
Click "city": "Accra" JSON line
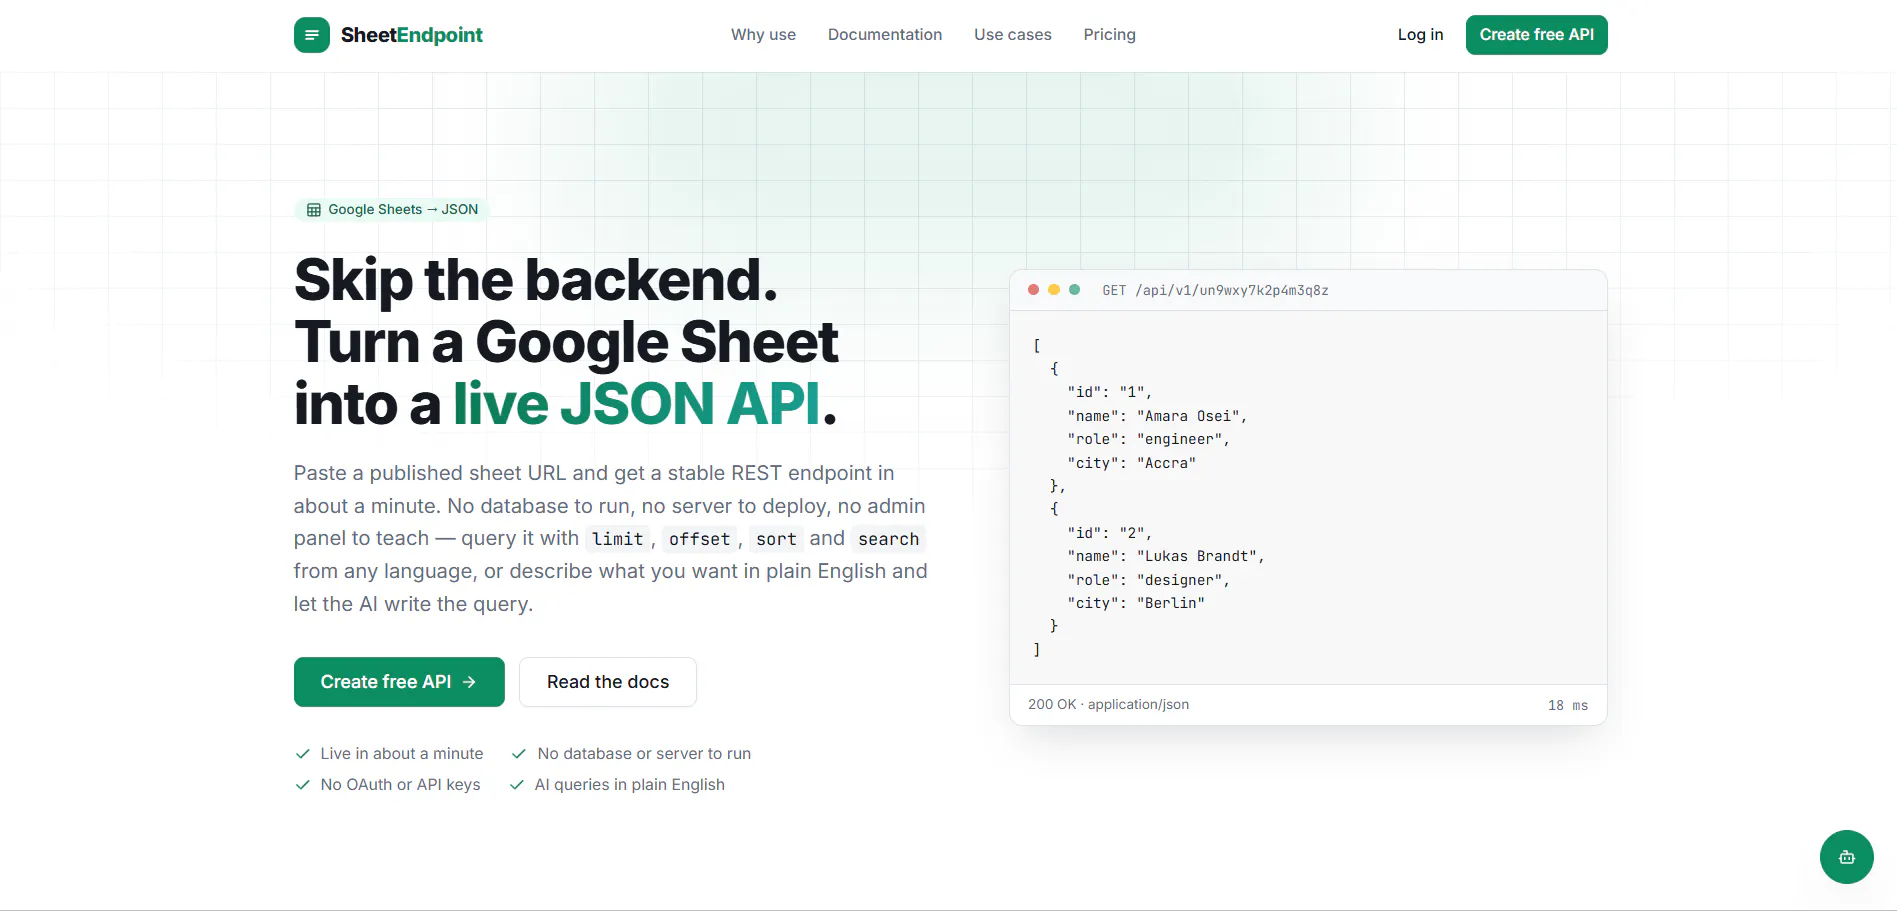point(1131,463)
